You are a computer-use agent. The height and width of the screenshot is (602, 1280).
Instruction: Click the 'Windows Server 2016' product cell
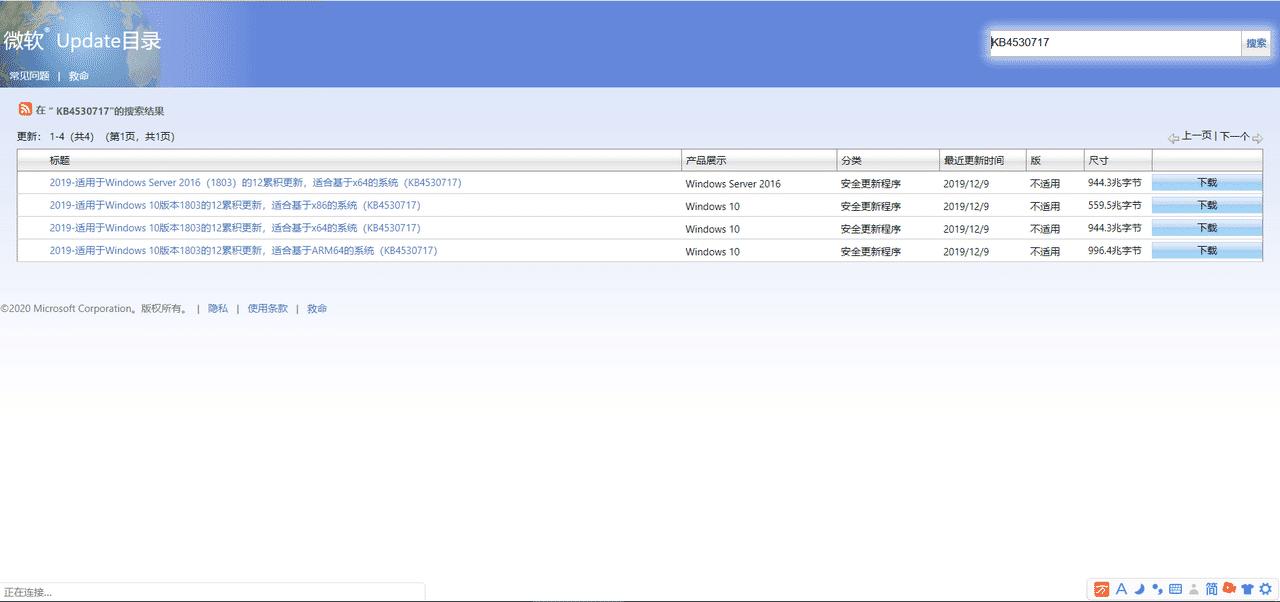tap(733, 184)
